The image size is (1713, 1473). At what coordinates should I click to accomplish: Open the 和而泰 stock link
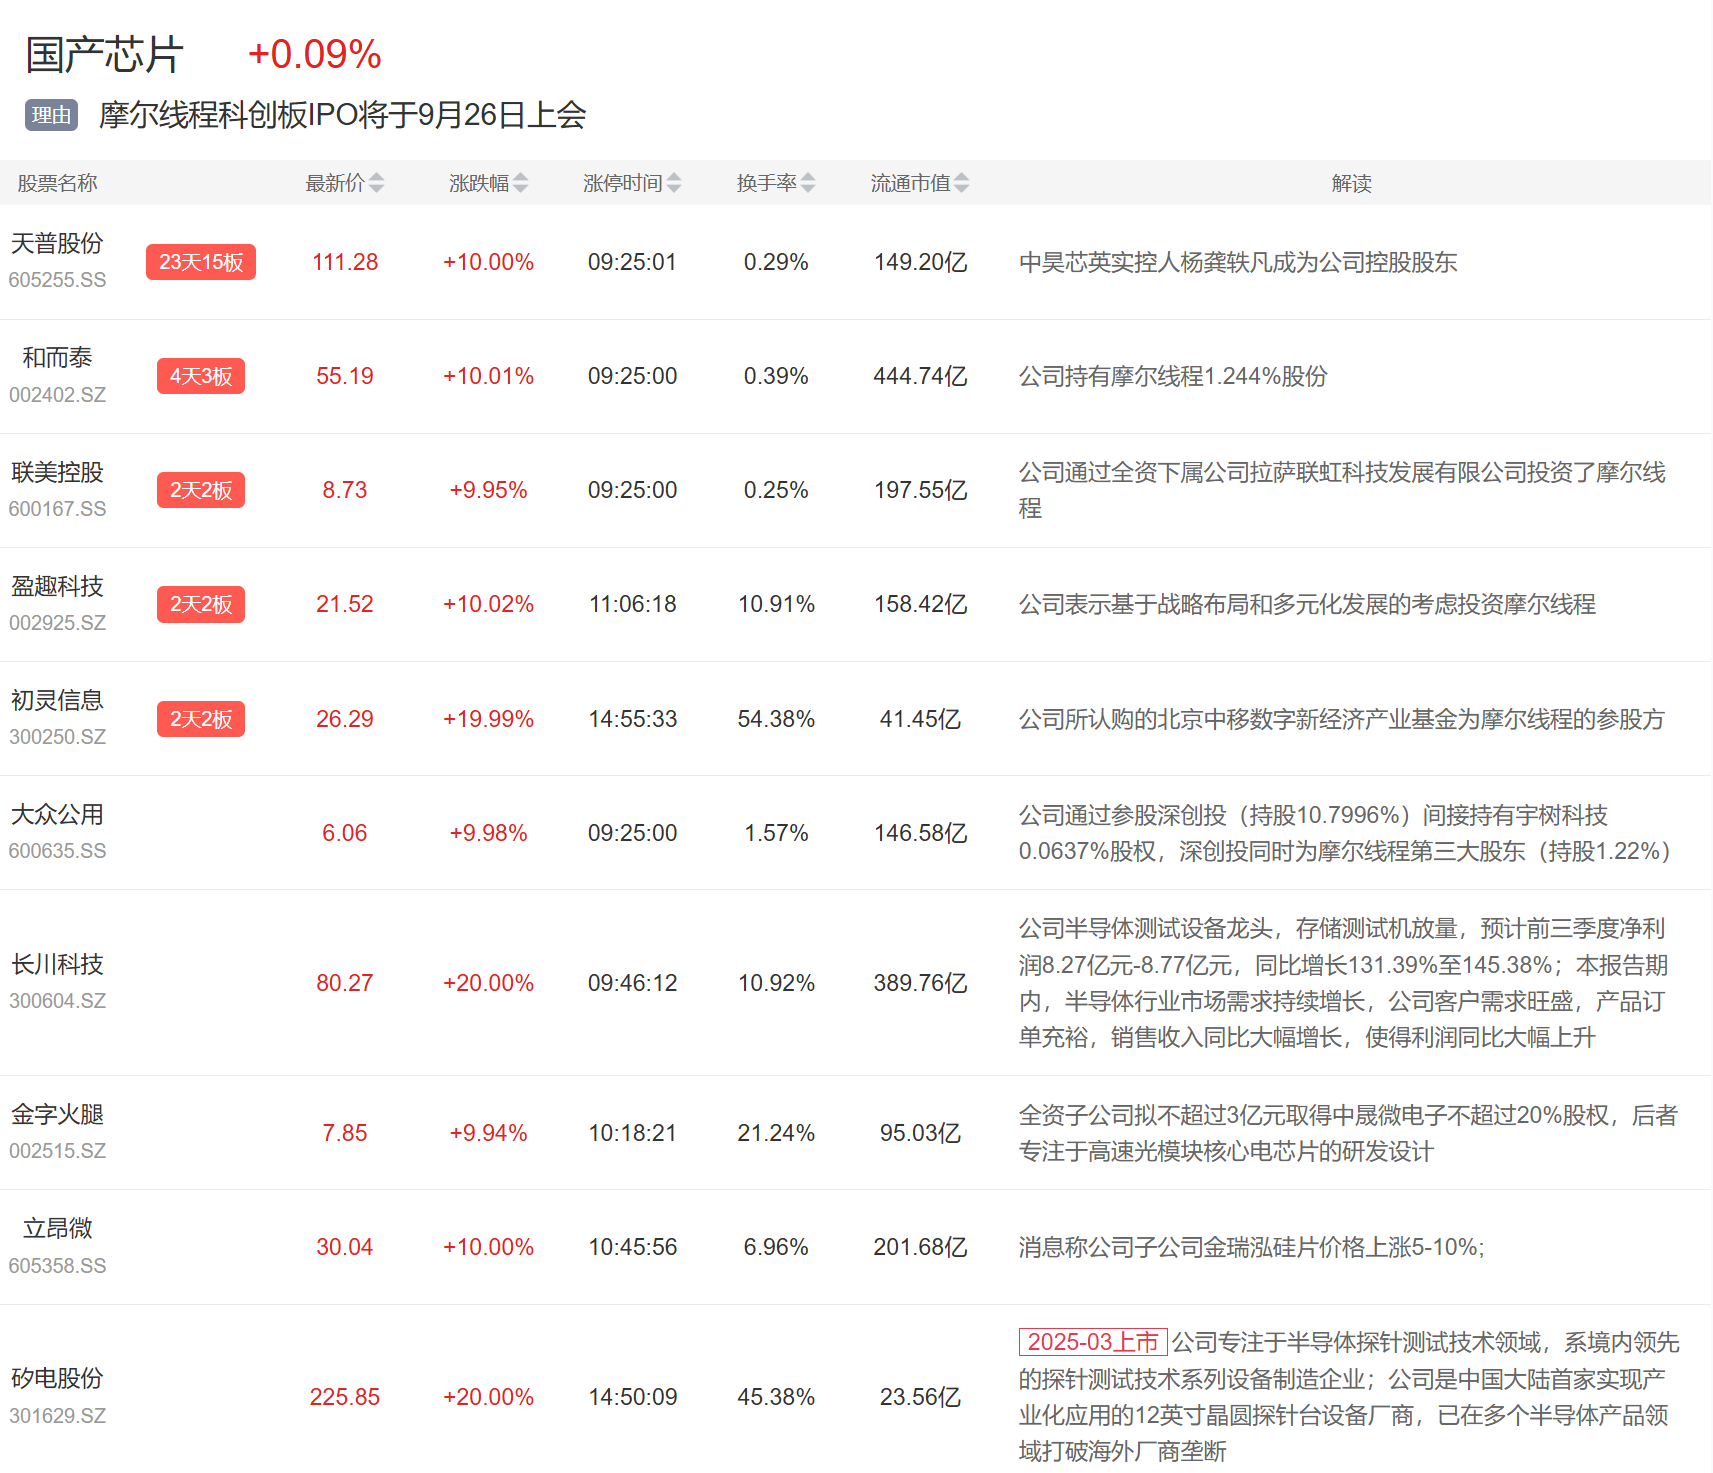point(57,357)
